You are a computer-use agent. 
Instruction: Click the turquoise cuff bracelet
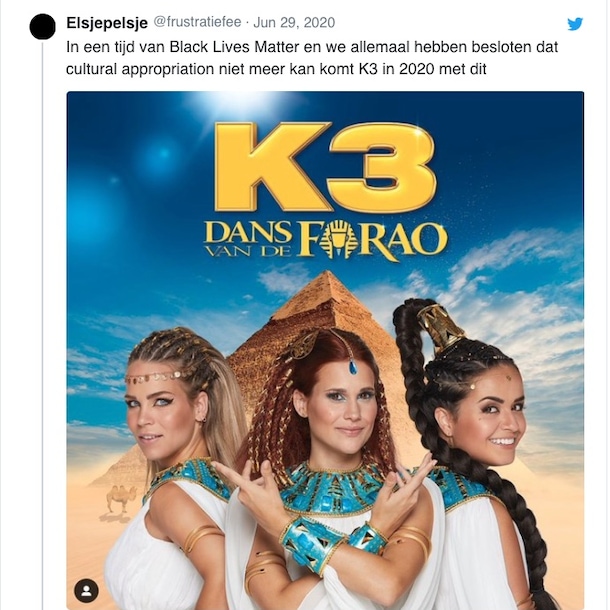312,544
